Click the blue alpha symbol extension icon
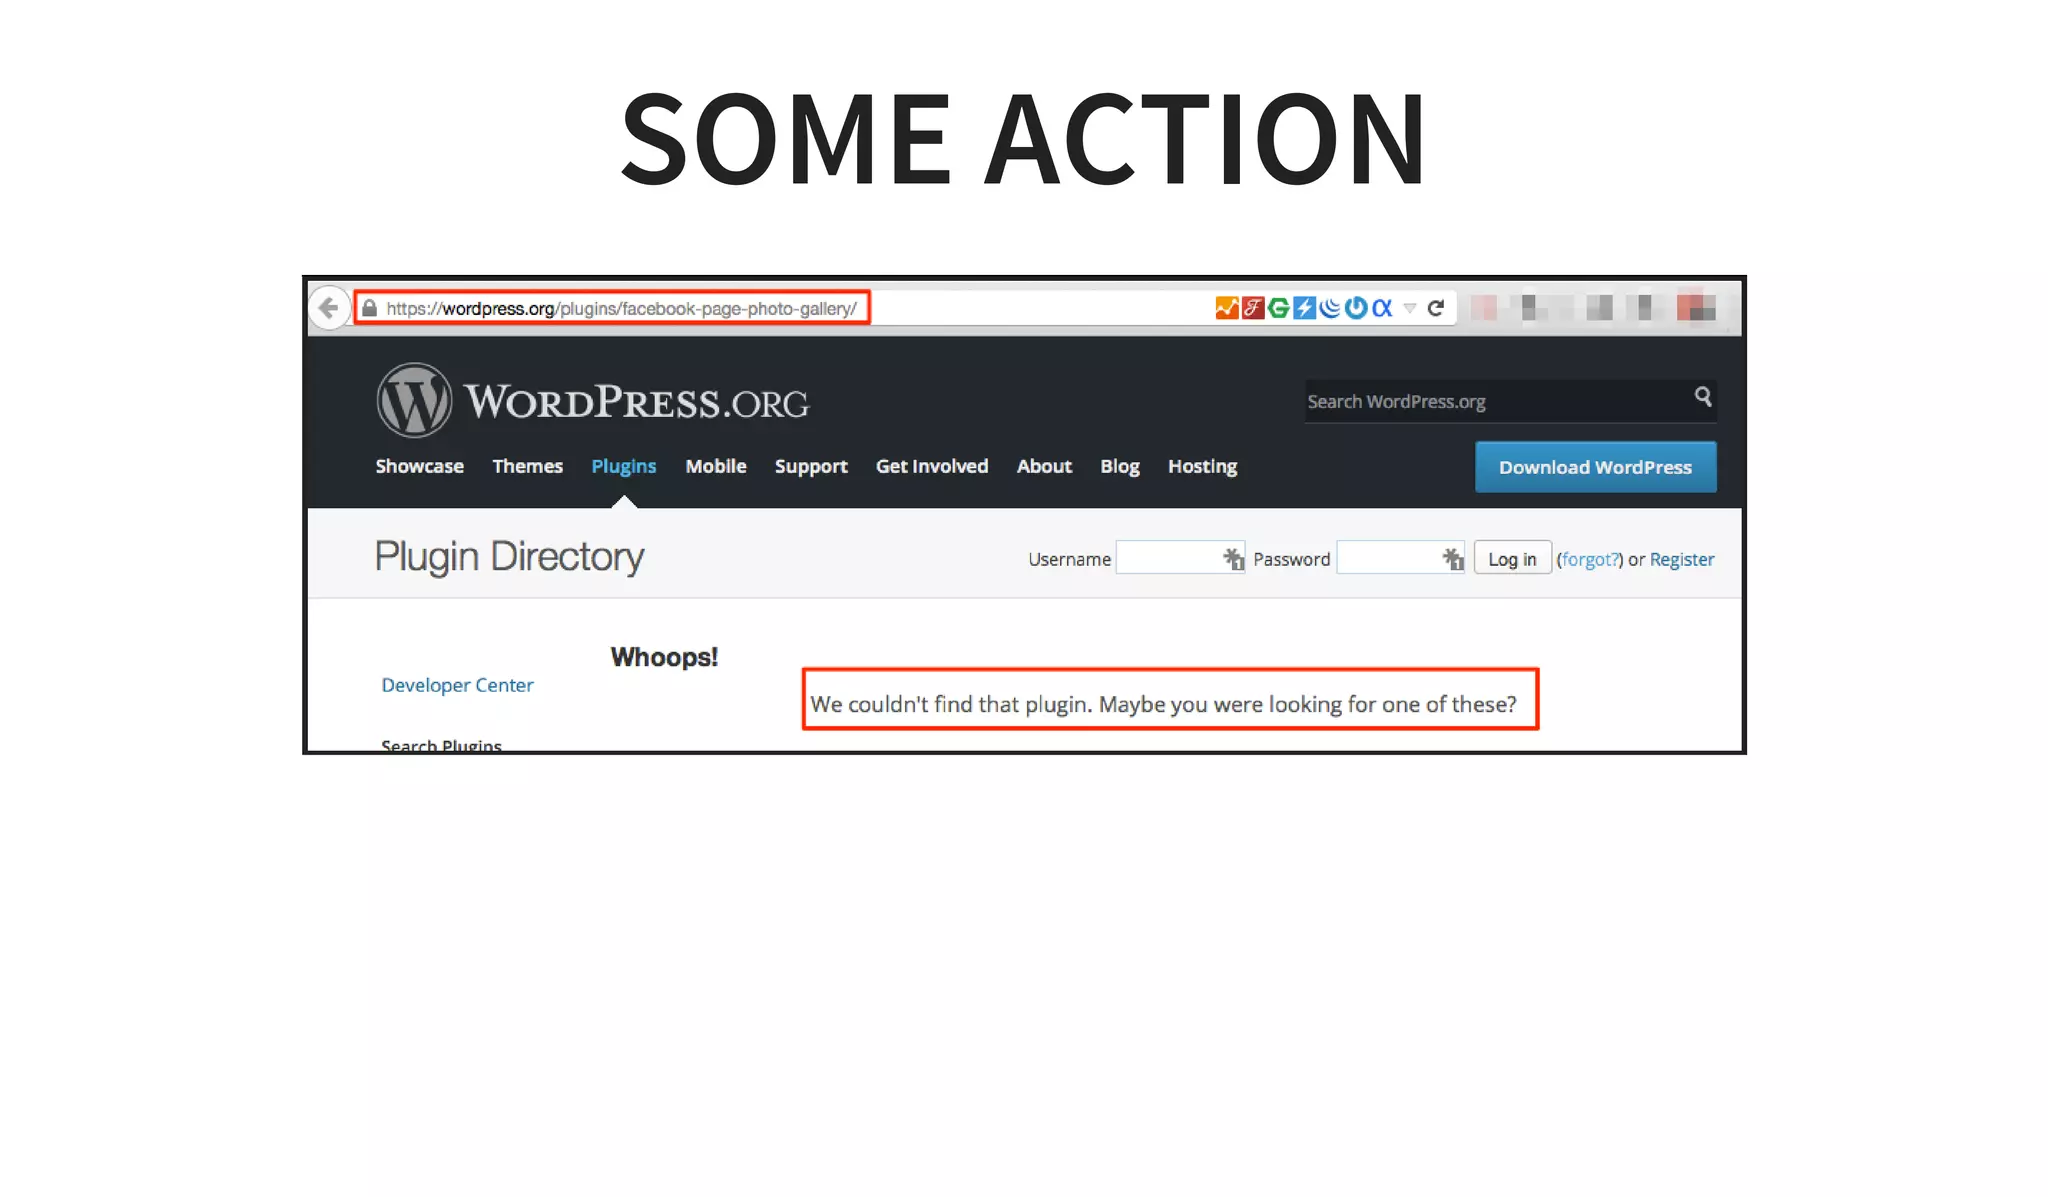 [1382, 308]
